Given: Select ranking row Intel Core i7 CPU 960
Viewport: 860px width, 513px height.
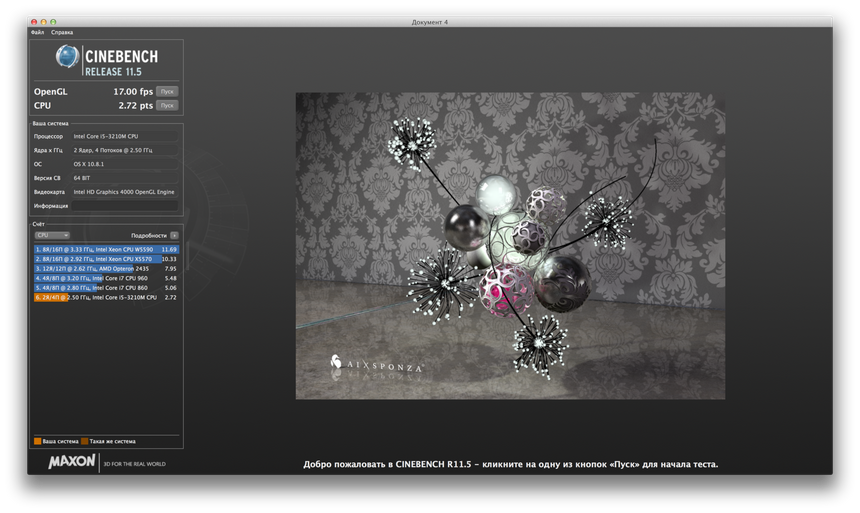Looking at the screenshot, I should click(x=106, y=278).
